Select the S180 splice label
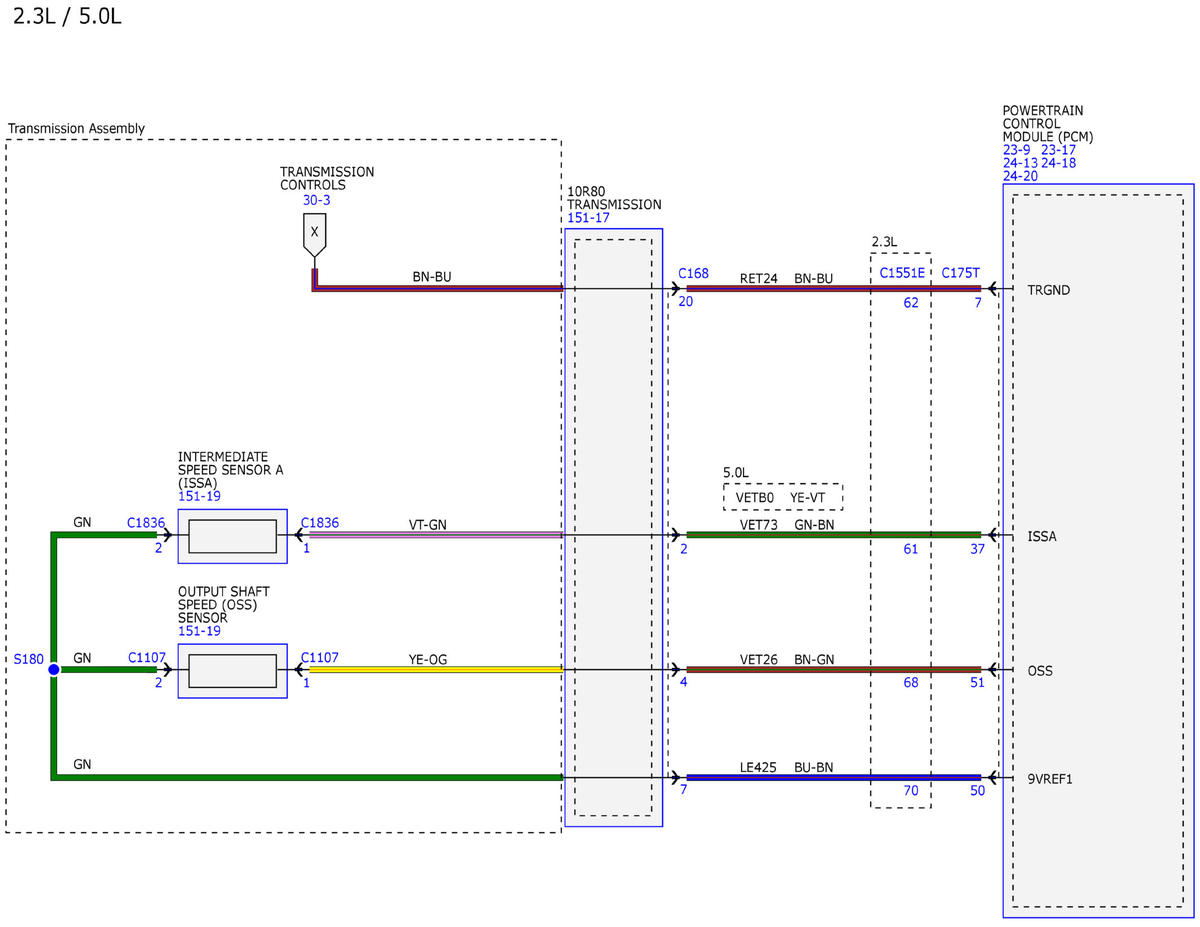1200x927 pixels. 28,660
